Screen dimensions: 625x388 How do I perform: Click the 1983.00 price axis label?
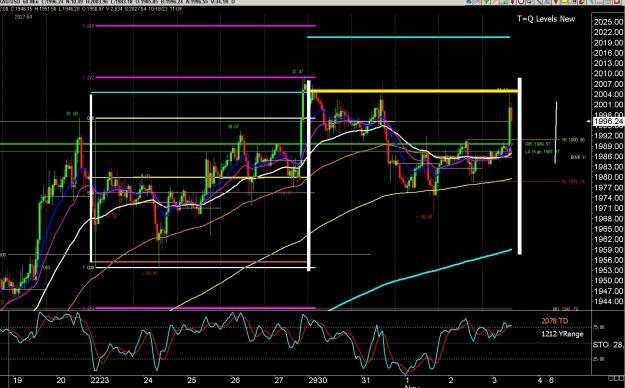tap(609, 167)
